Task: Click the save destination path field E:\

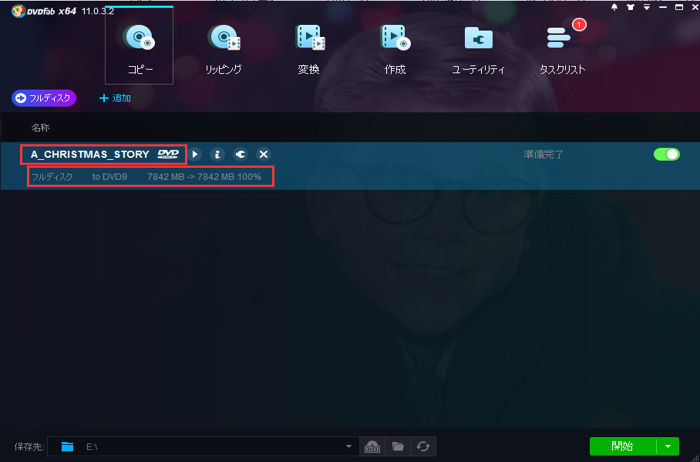Action: pos(201,446)
